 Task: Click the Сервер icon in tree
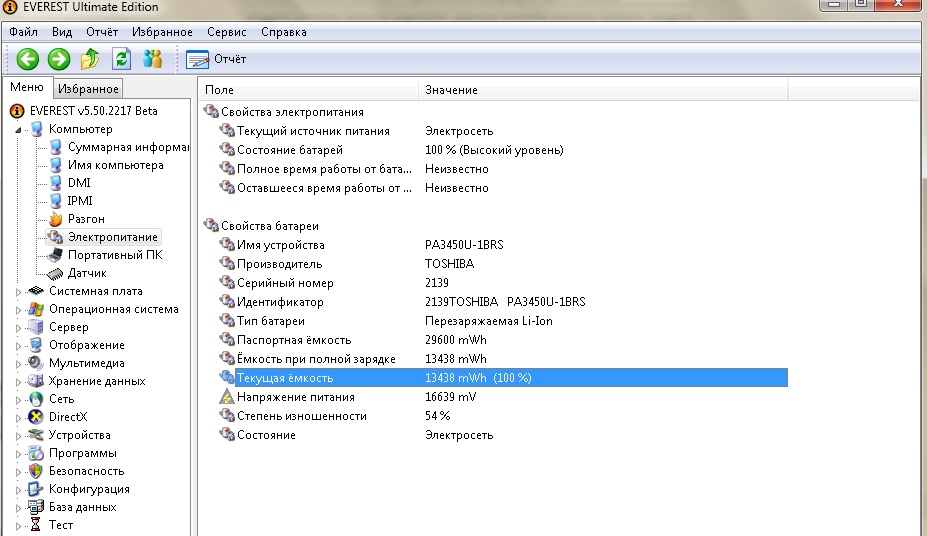click(36, 327)
